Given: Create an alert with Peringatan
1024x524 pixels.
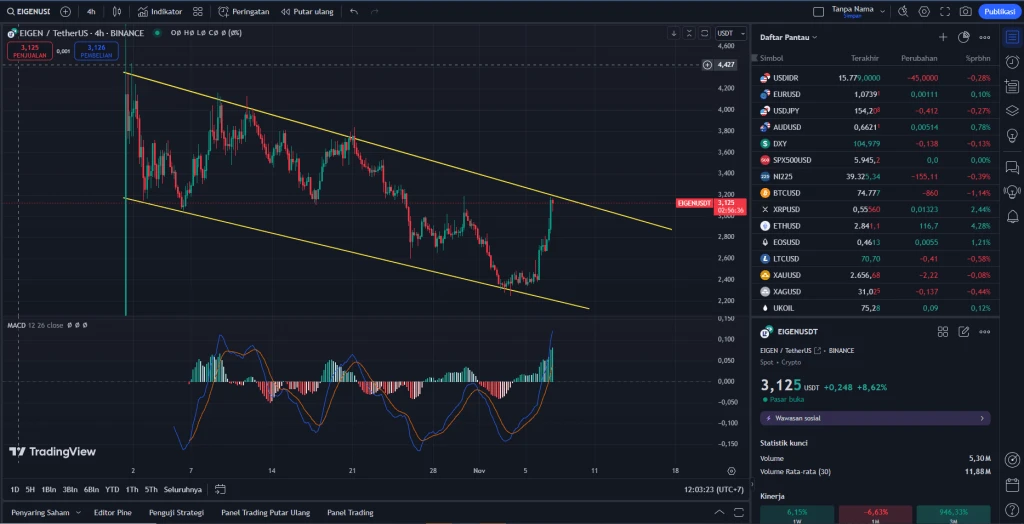Looking at the screenshot, I should 244,12.
